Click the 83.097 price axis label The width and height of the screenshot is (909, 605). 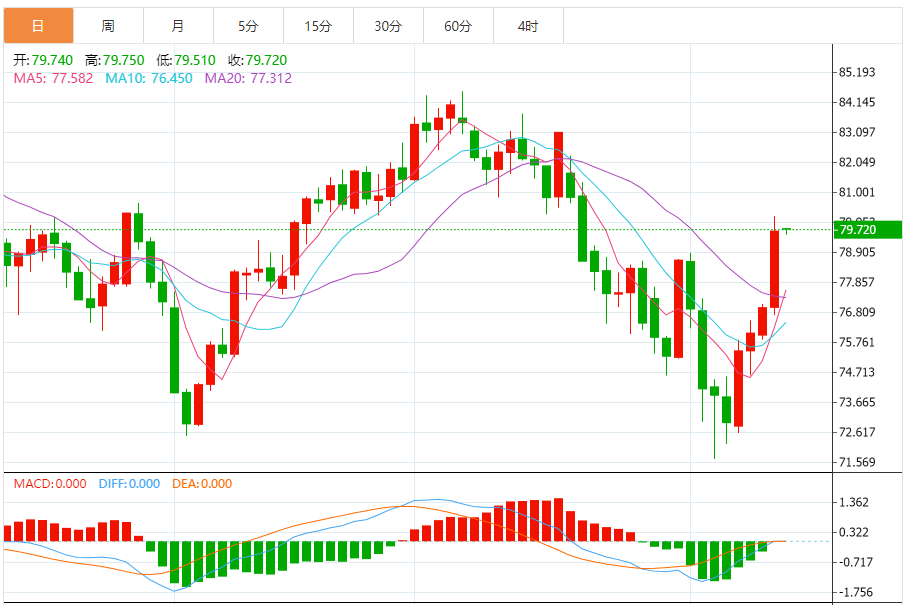(x=857, y=132)
